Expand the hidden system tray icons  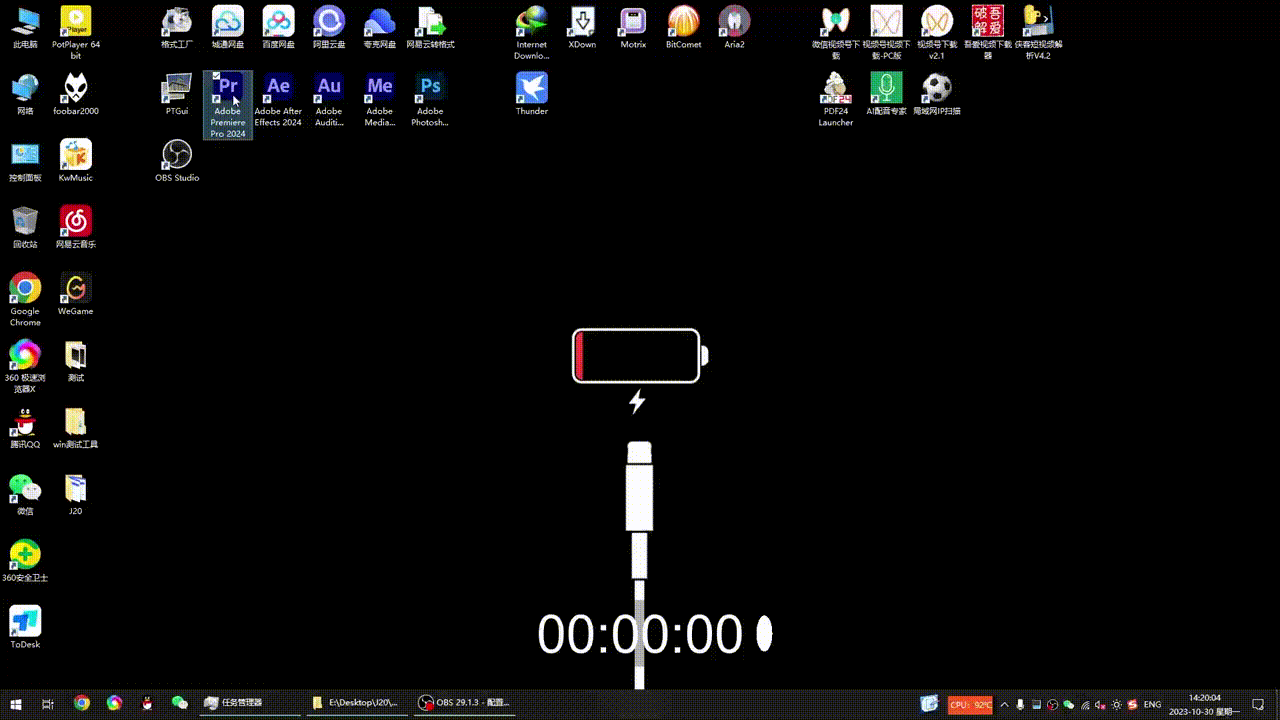click(x=1004, y=704)
